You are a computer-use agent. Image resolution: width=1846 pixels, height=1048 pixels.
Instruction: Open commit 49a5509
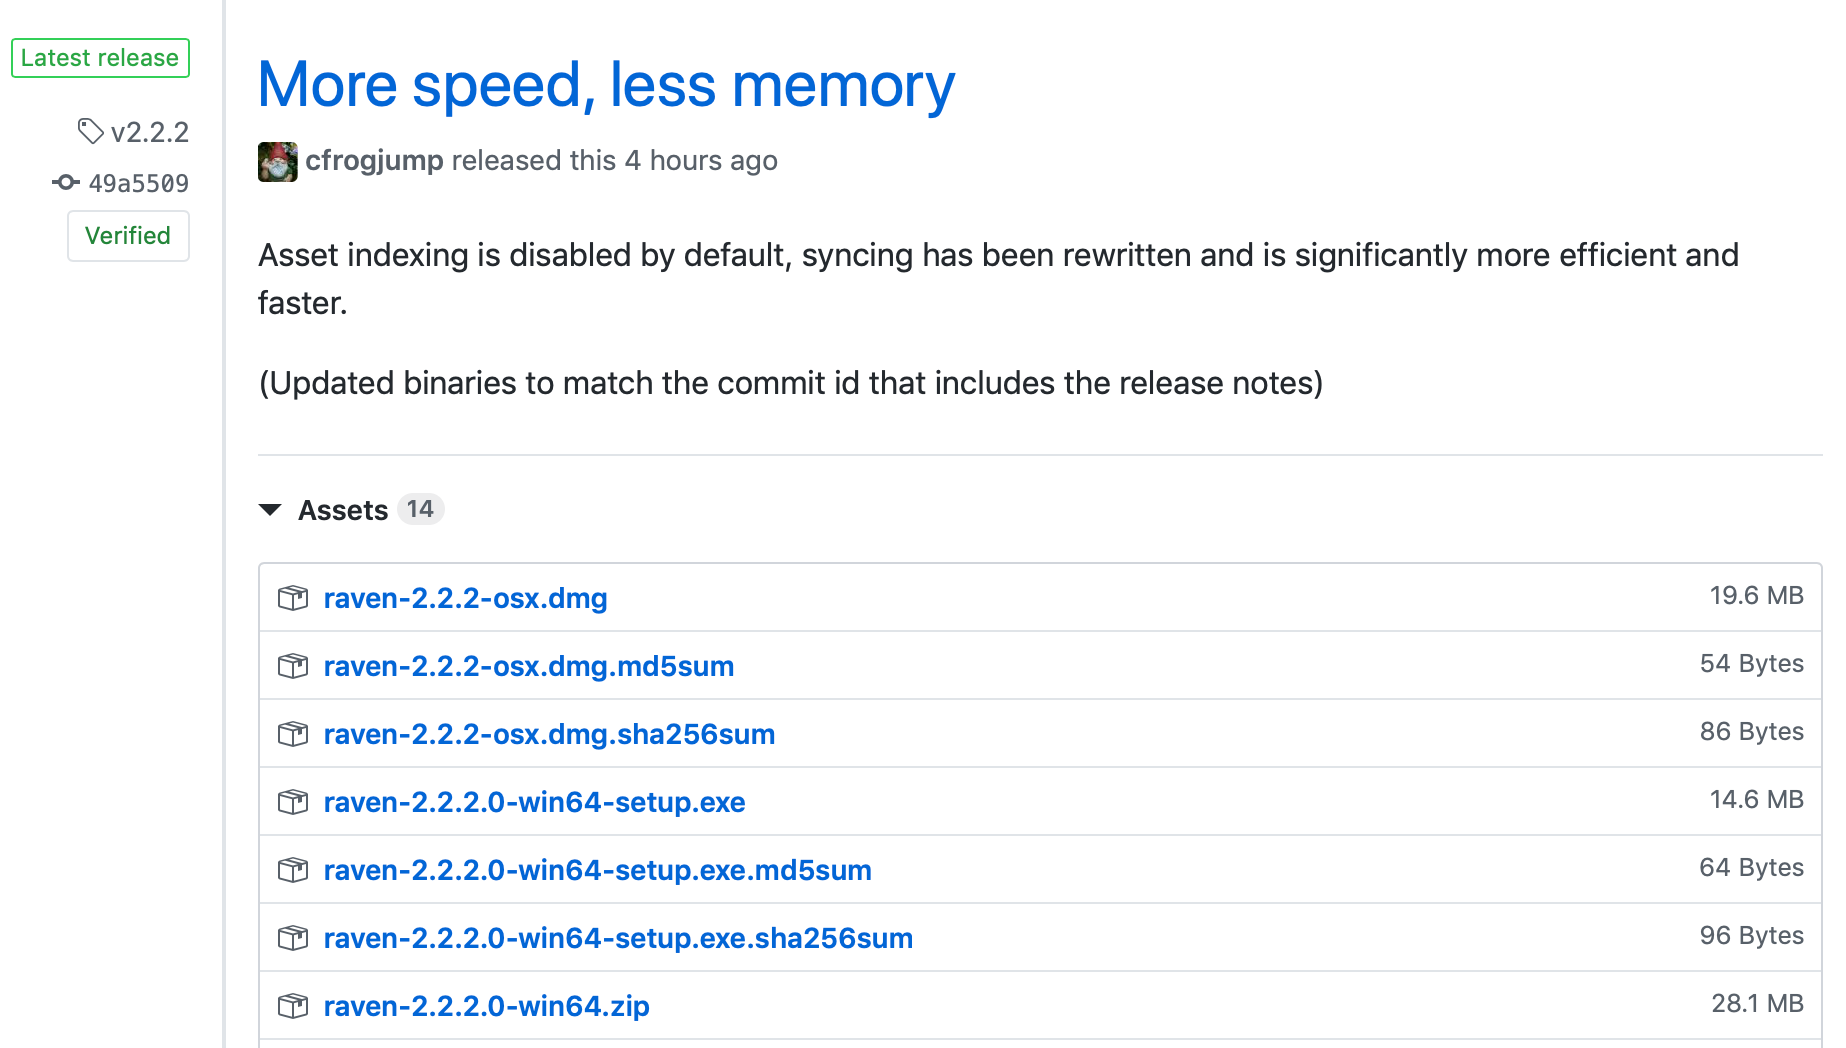click(139, 183)
